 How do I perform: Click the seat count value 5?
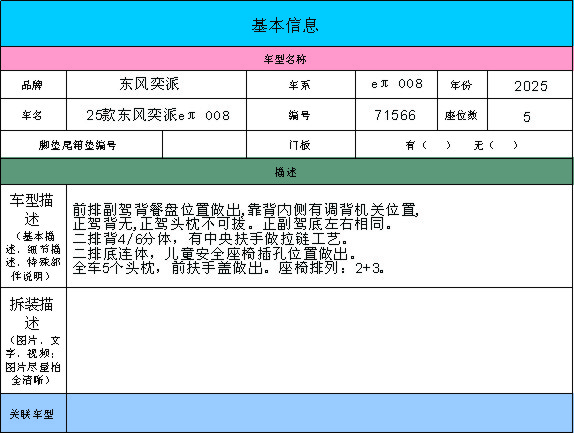pyautogui.click(x=530, y=115)
